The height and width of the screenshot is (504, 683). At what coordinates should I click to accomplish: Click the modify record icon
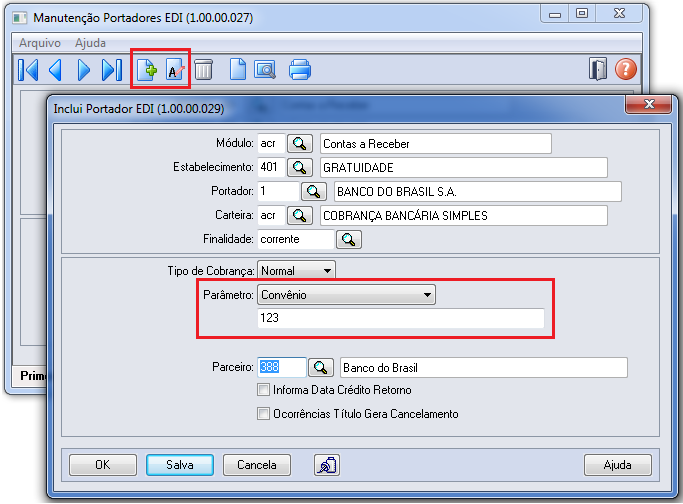point(175,70)
